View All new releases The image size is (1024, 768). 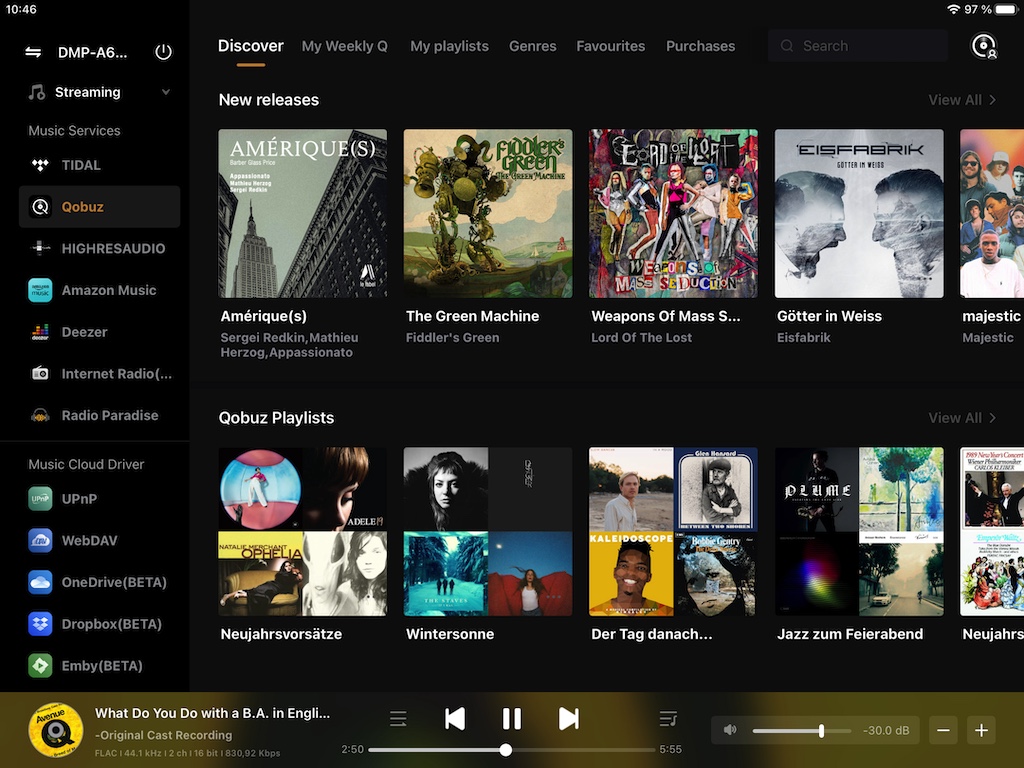(963, 100)
